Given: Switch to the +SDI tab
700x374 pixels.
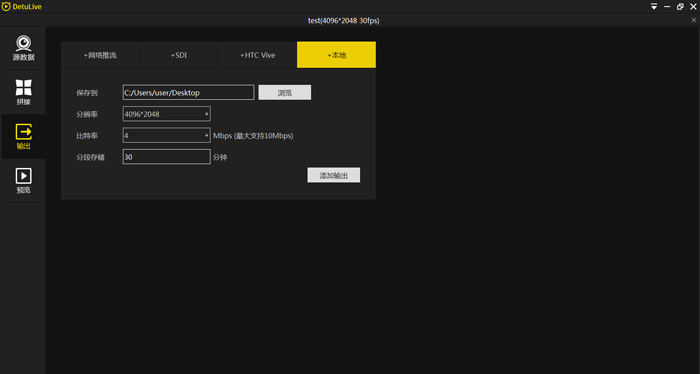Looking at the screenshot, I should [179, 55].
